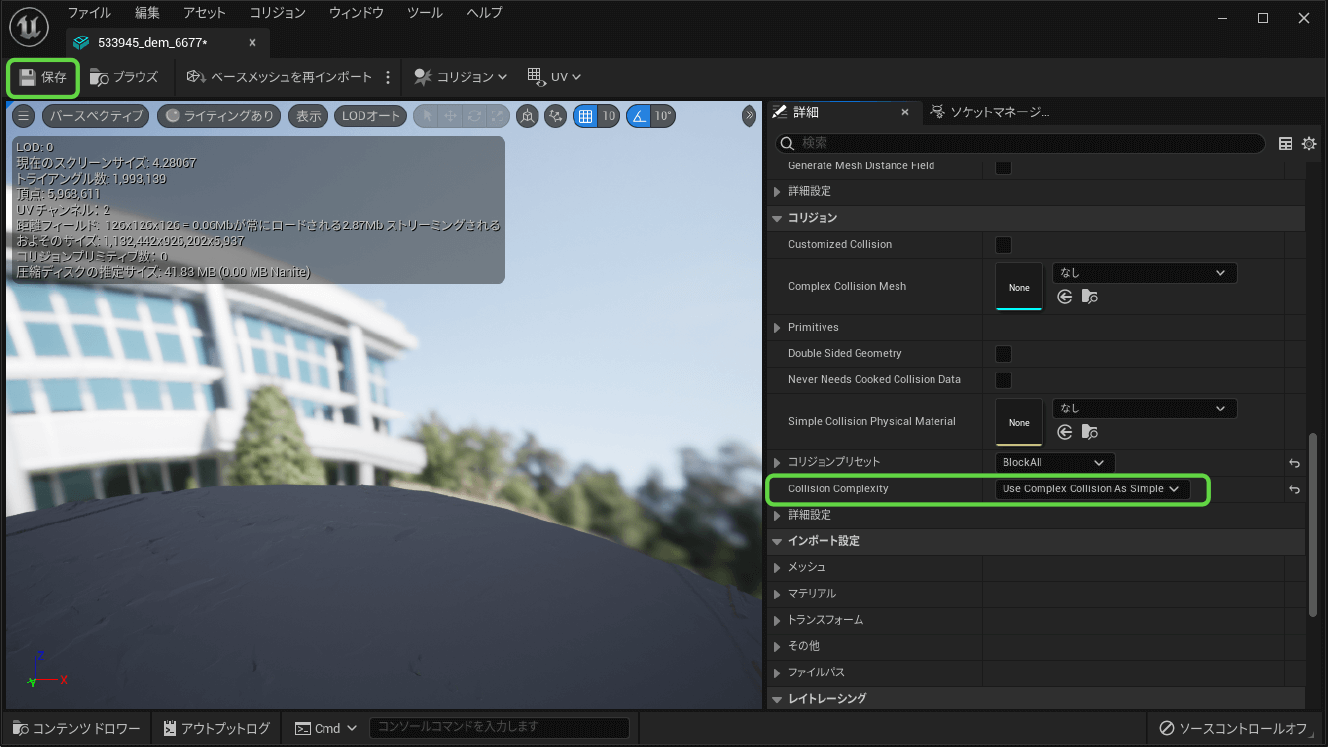The image size is (1328, 747).
Task: Select the viewport select-mode arrow tool
Action: [x=427, y=116]
